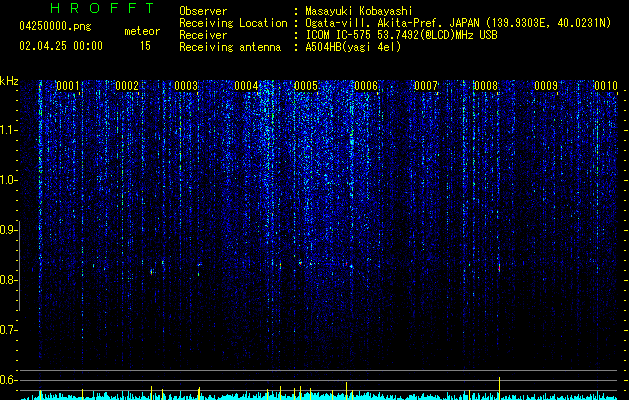
Task: Click the Observer label
Action: pyautogui.click(x=203, y=11)
